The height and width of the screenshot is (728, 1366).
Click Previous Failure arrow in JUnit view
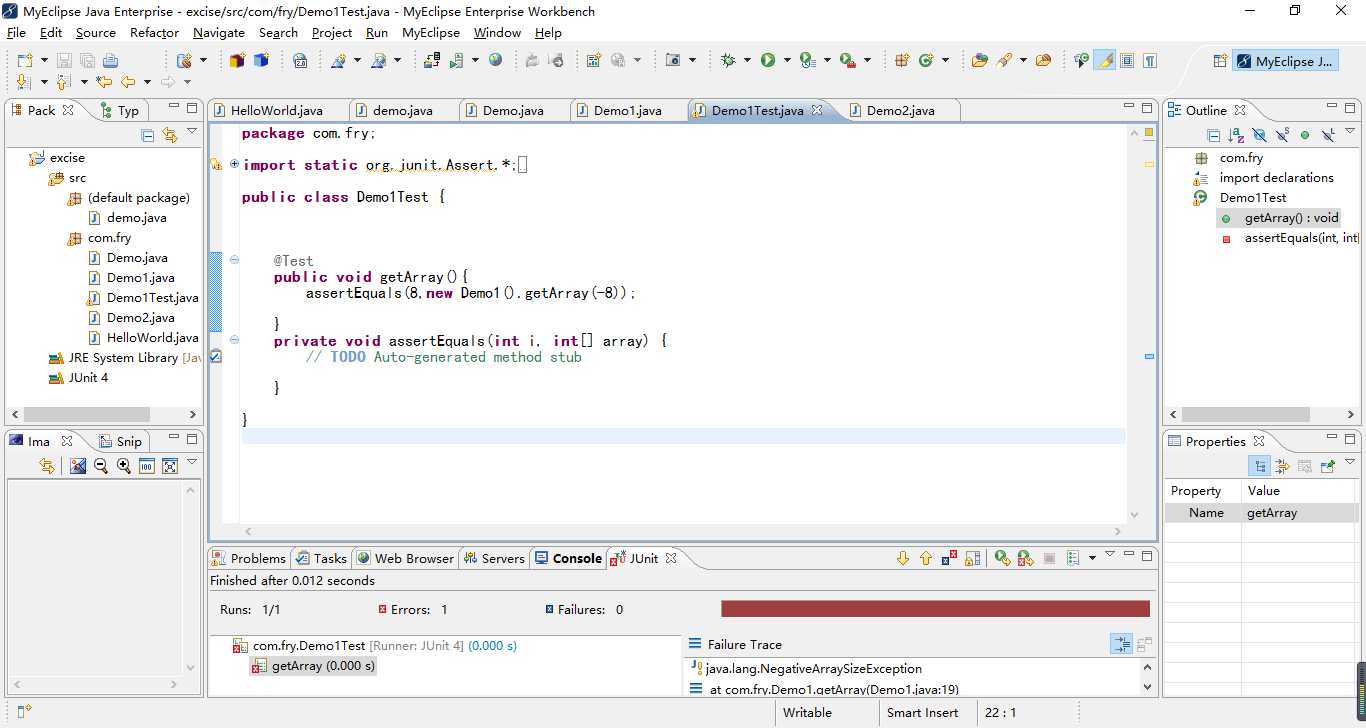926,558
